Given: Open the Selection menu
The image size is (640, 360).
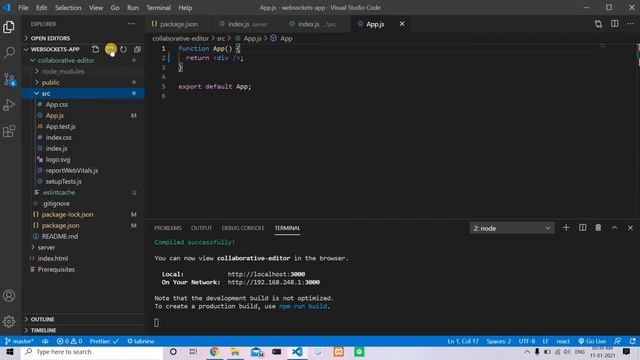Looking at the screenshot, I should (x=68, y=8).
